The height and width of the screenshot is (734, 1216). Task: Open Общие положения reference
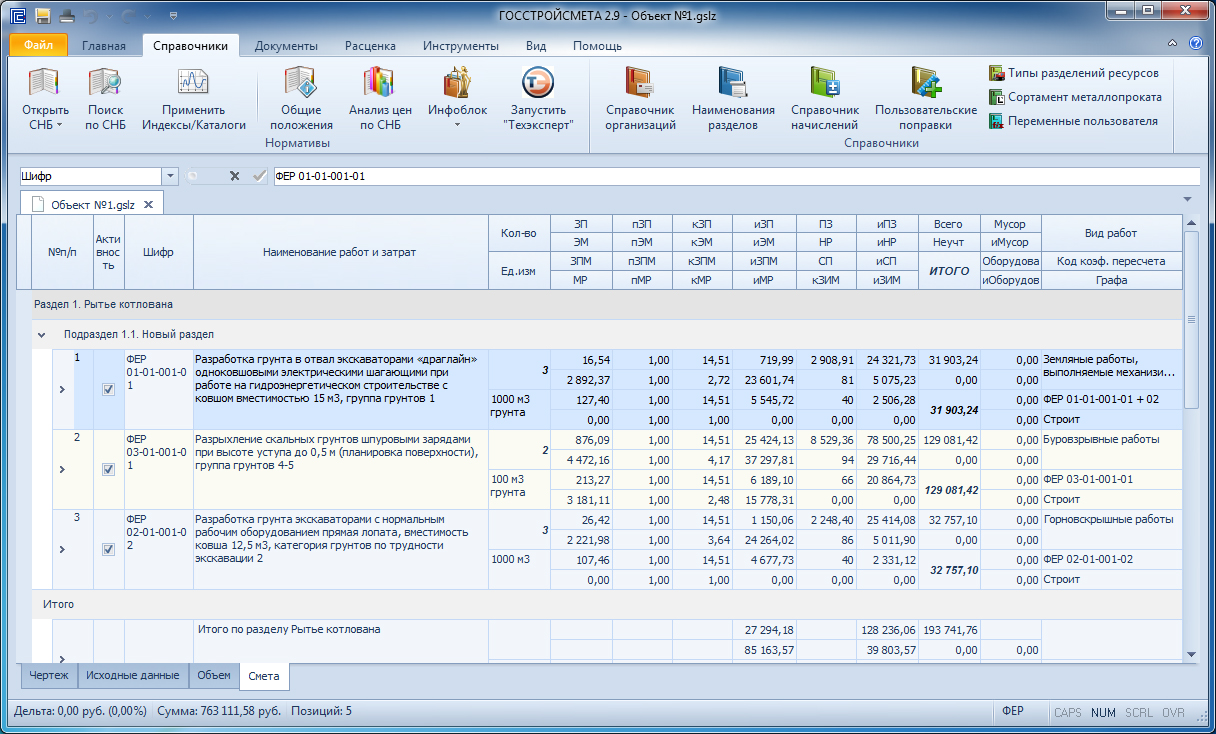point(300,98)
